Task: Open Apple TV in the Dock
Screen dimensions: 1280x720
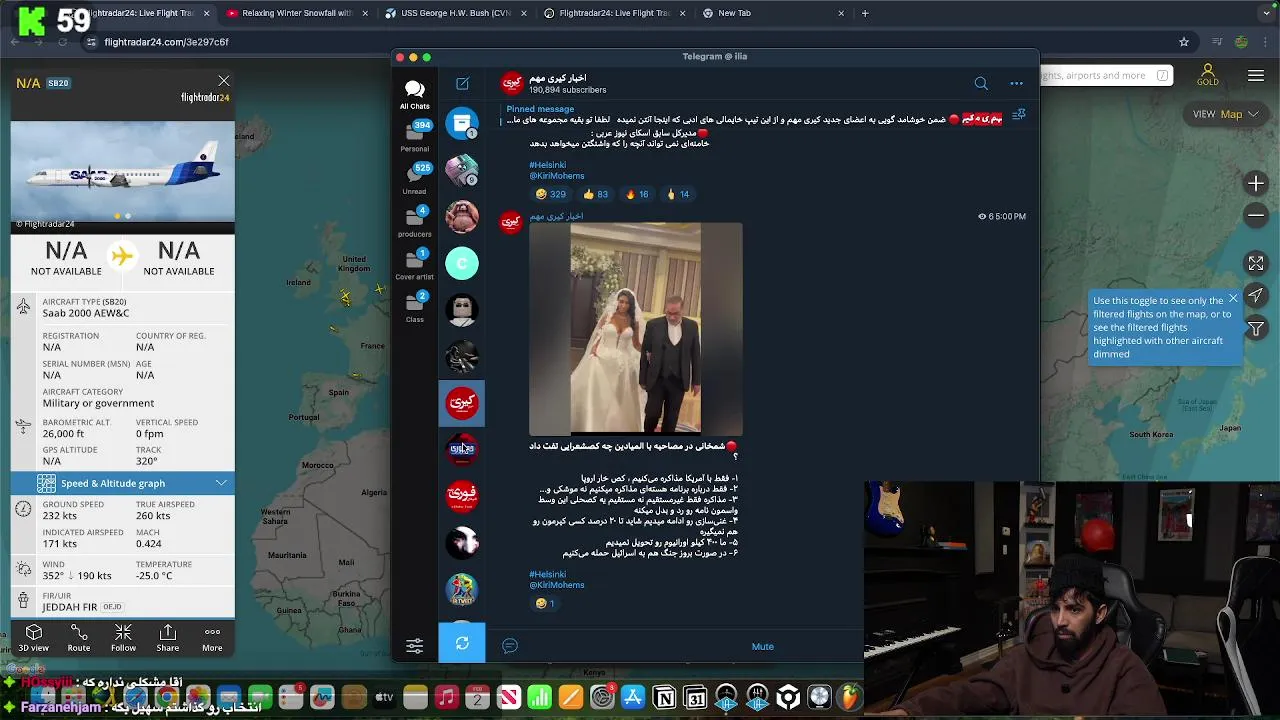Action: point(384,697)
